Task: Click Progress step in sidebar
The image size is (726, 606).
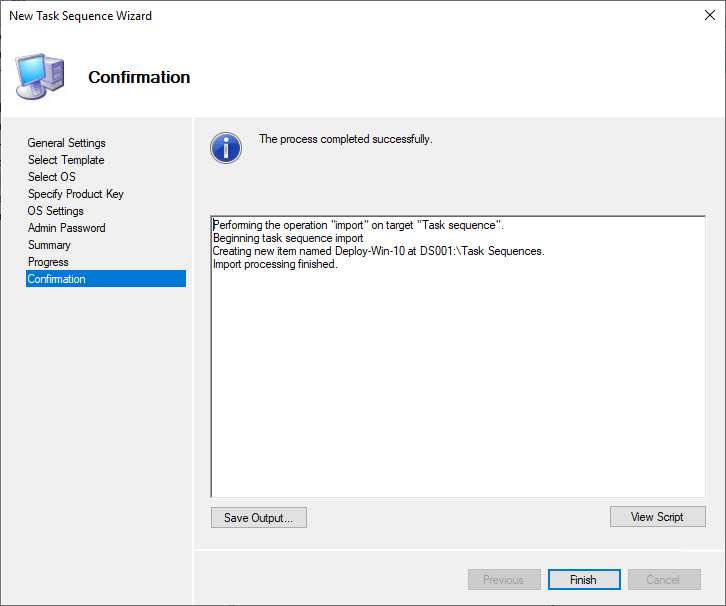Action: click(x=48, y=262)
